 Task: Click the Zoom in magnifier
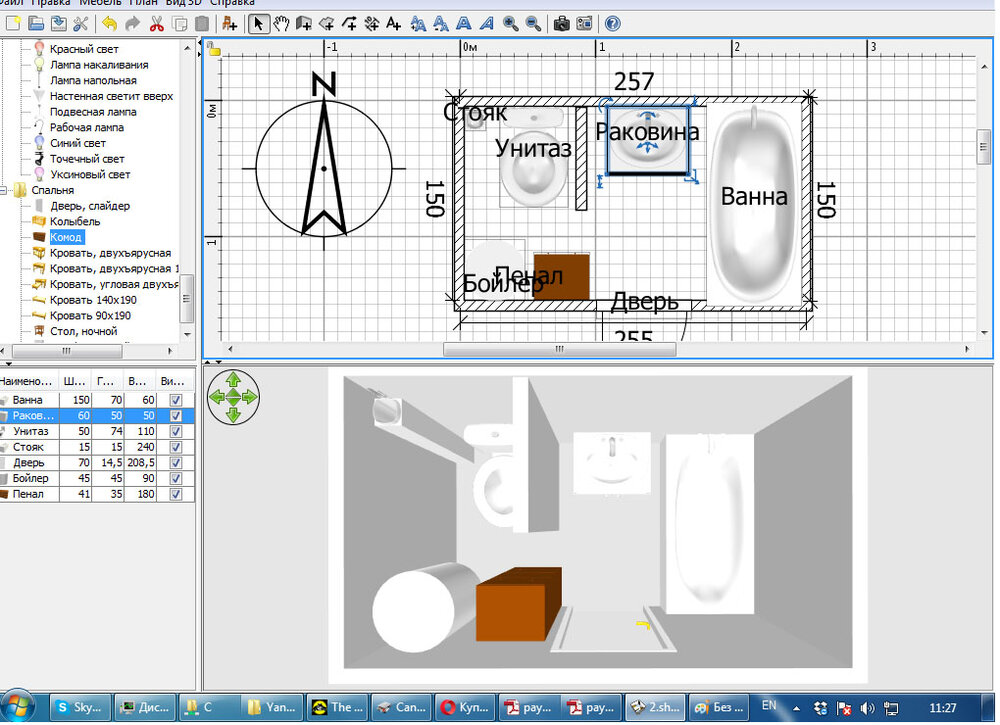(x=511, y=23)
